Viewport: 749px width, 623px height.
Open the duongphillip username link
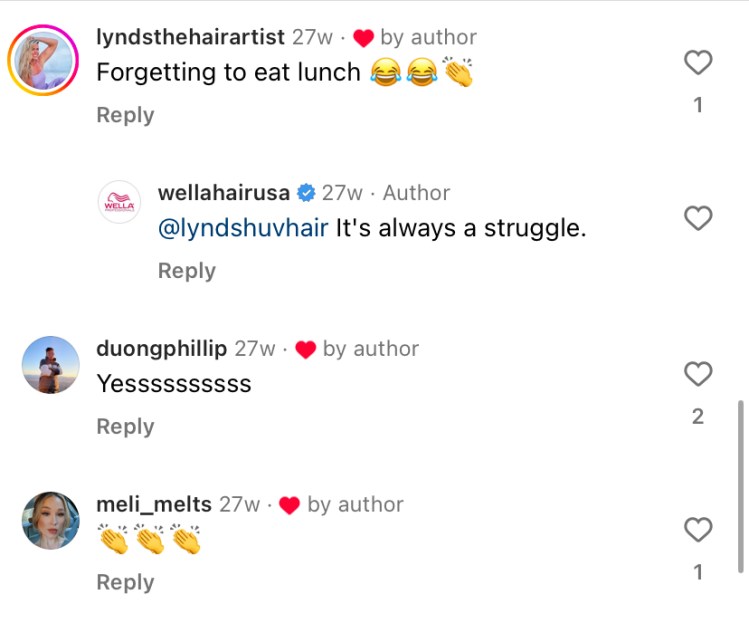point(160,349)
